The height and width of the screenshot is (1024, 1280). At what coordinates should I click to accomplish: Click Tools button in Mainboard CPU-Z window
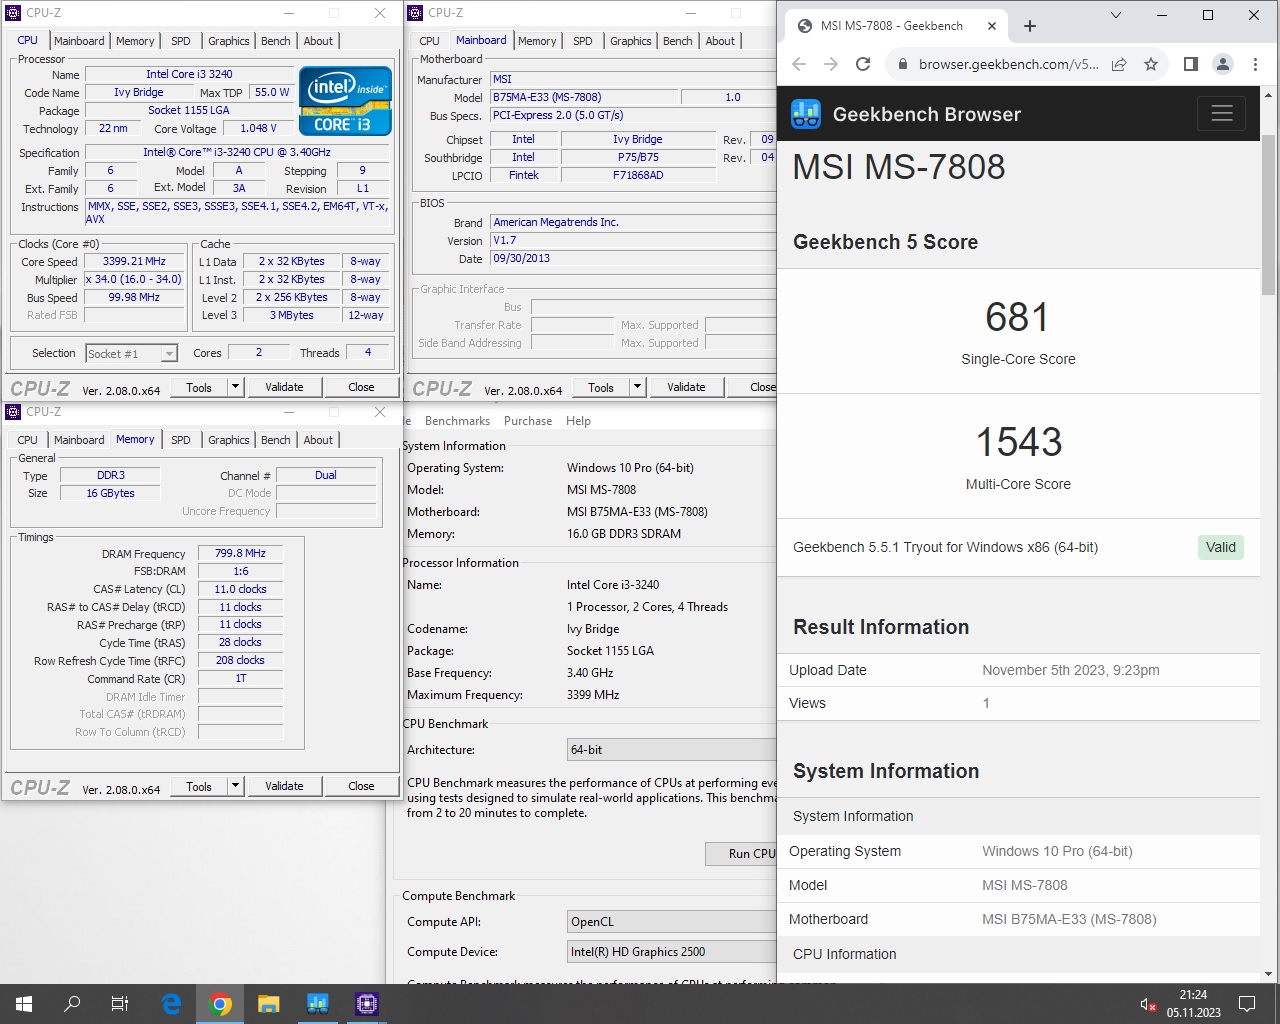click(x=601, y=387)
